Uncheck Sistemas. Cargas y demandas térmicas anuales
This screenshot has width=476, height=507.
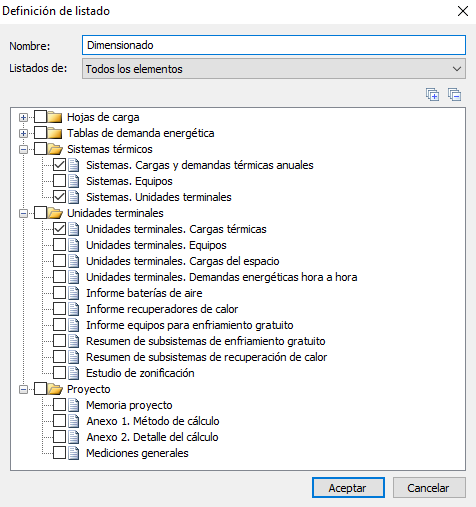pos(59,165)
